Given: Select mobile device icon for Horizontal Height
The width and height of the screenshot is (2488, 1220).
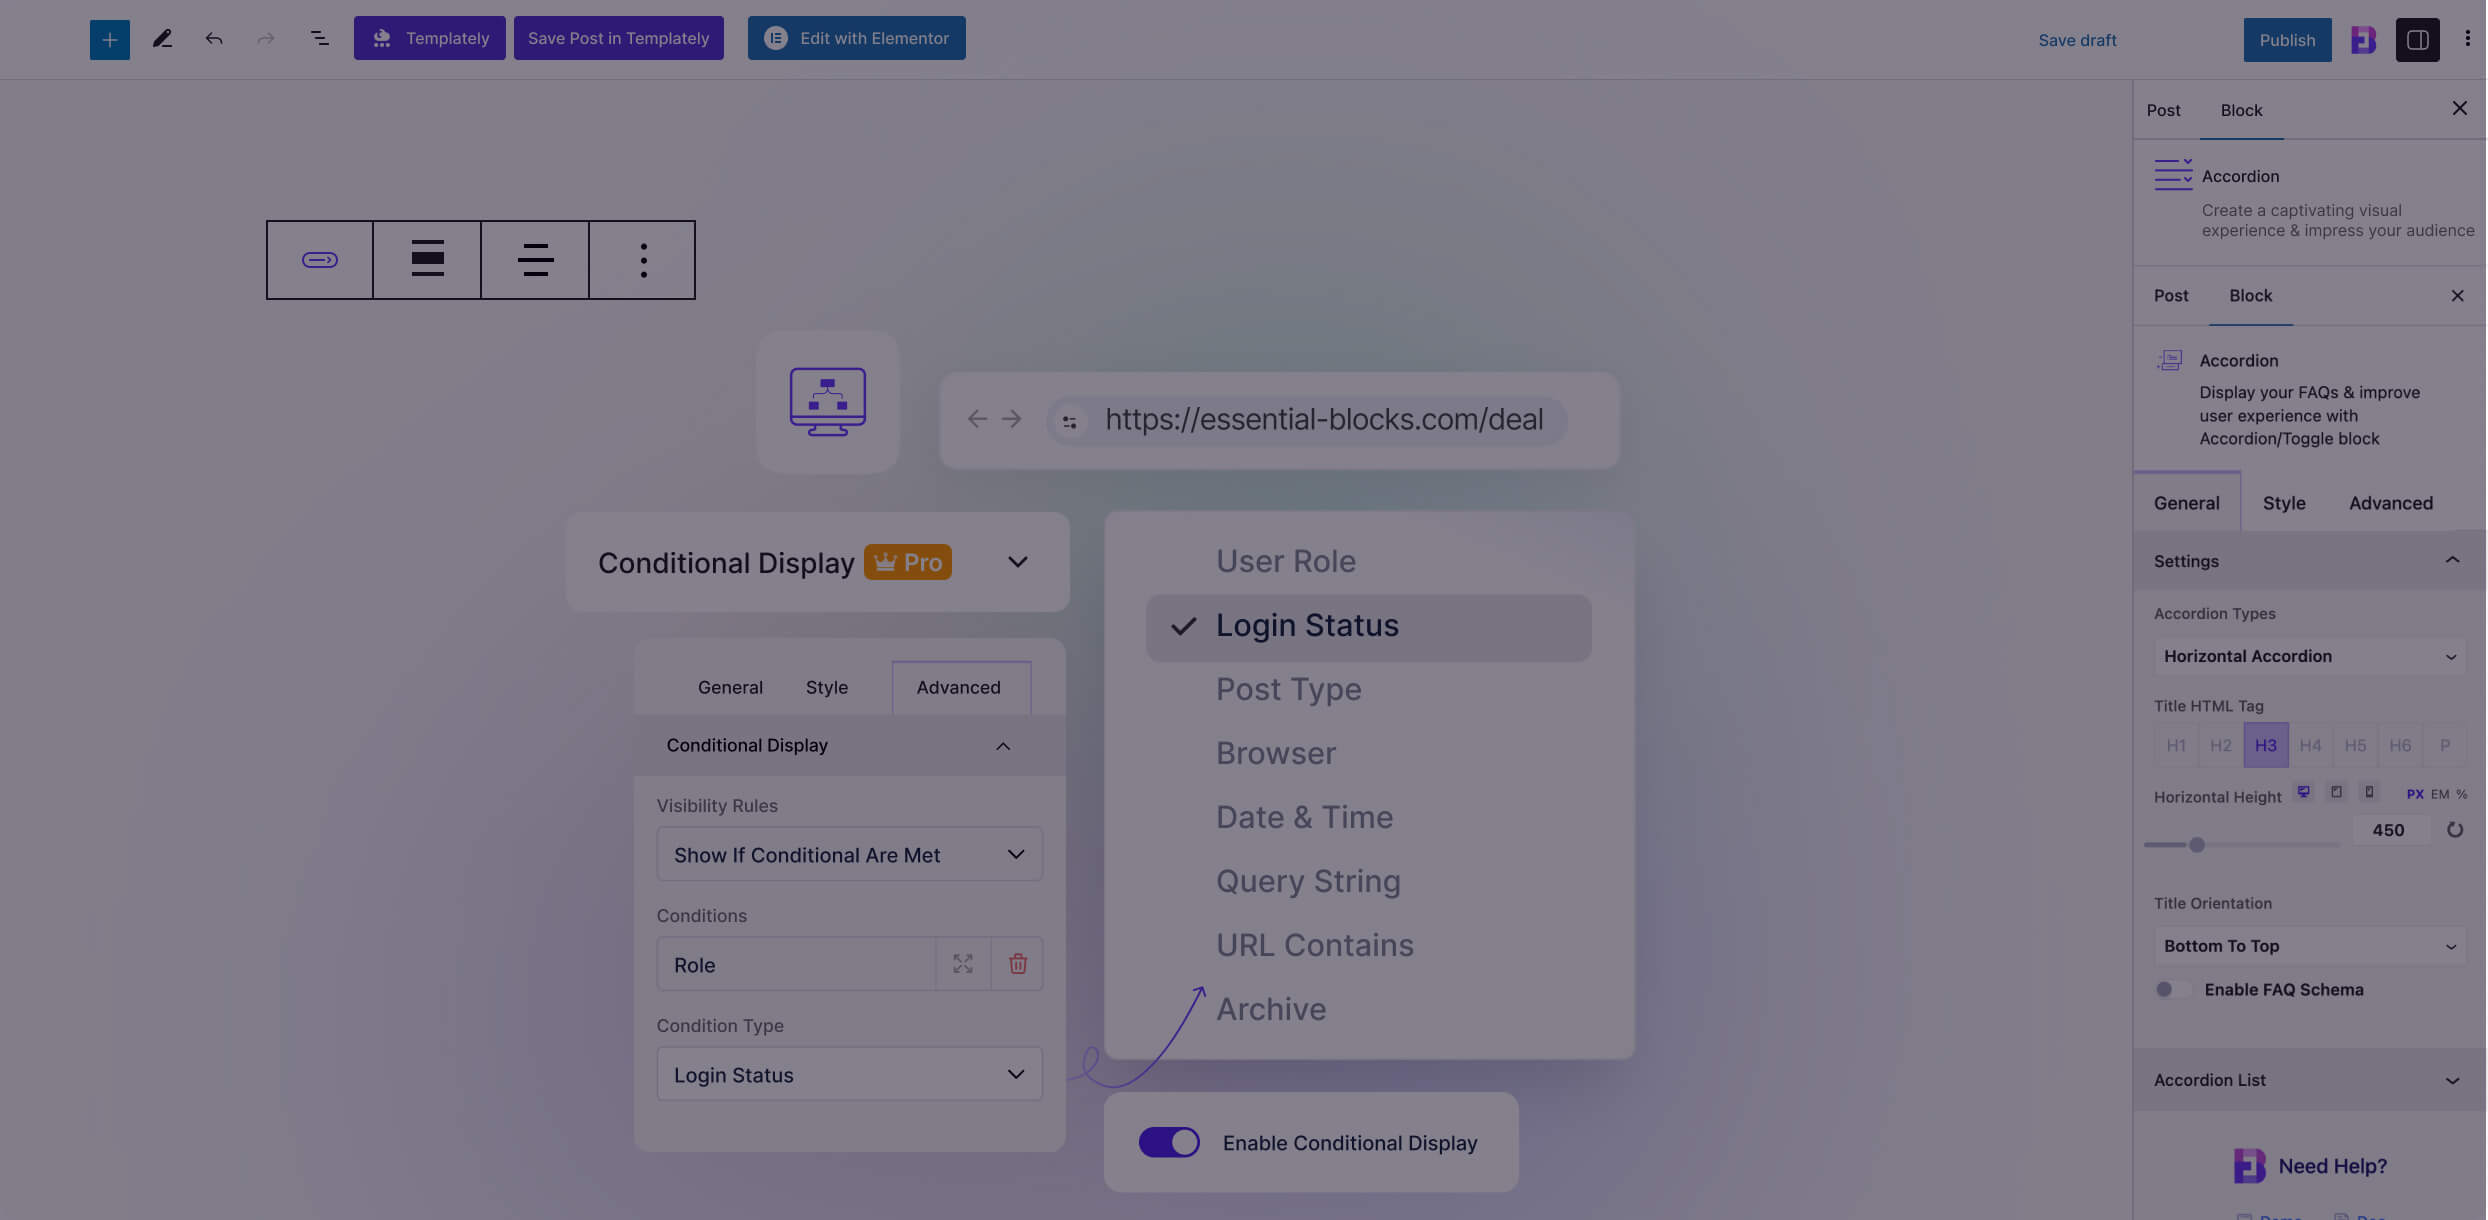Looking at the screenshot, I should [2369, 792].
